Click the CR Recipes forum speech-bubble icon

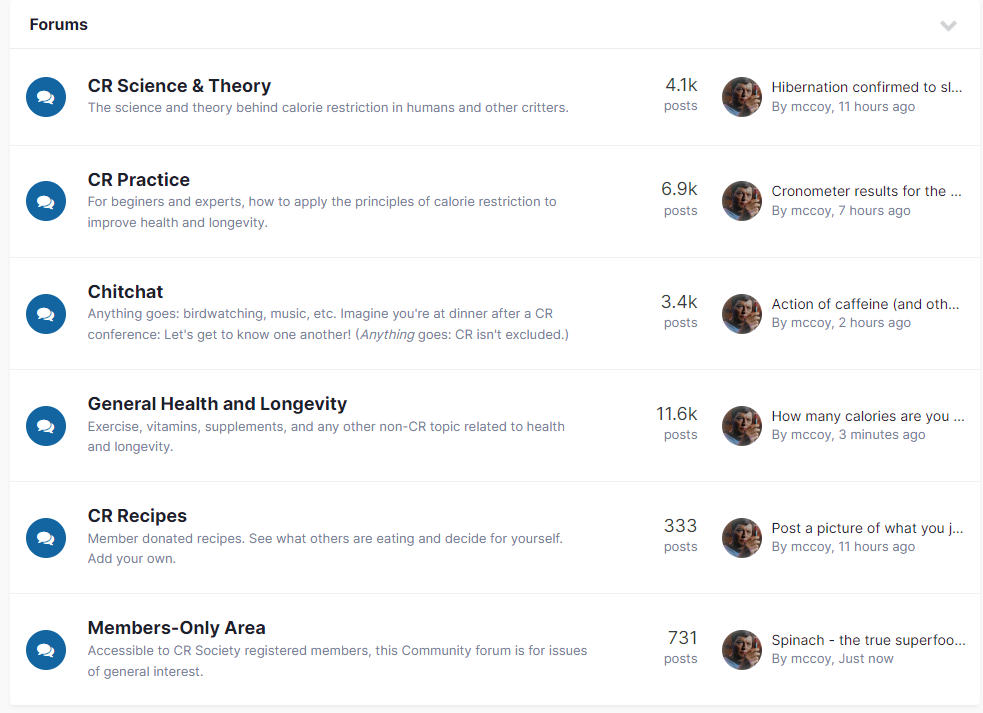pos(46,538)
